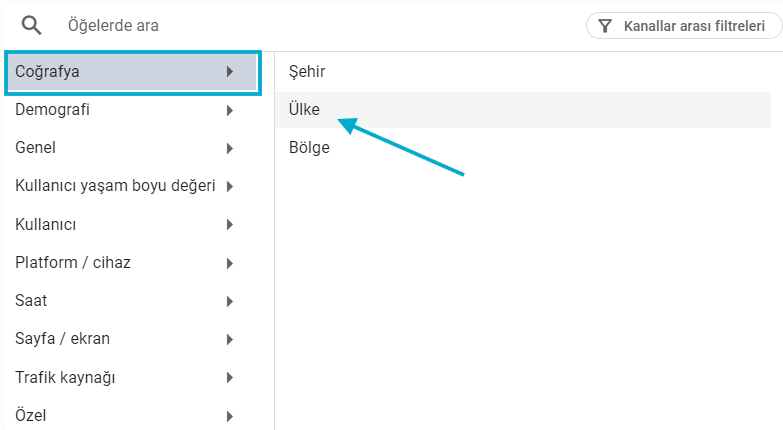Viewport: 783px width, 430px height.
Task: Click the search magnifier icon
Action: tap(31, 25)
